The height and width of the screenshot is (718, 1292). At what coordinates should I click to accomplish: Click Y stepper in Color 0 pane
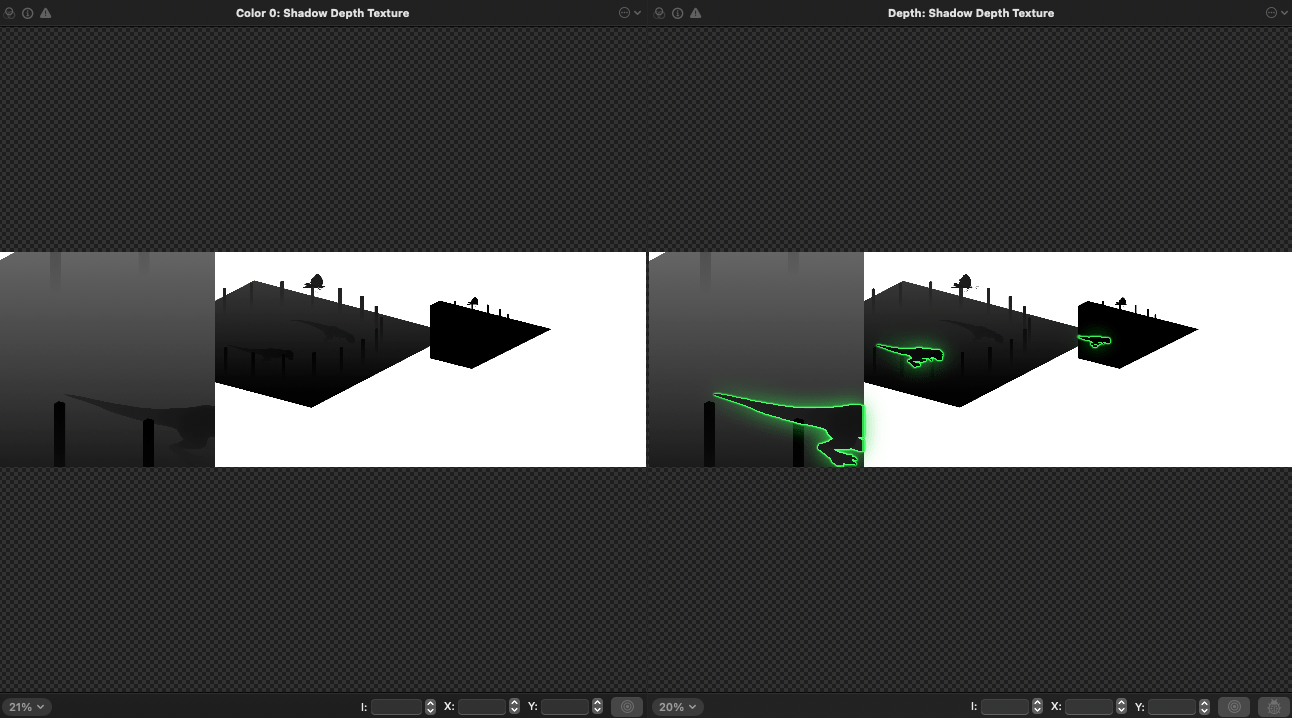pyautogui.click(x=597, y=707)
